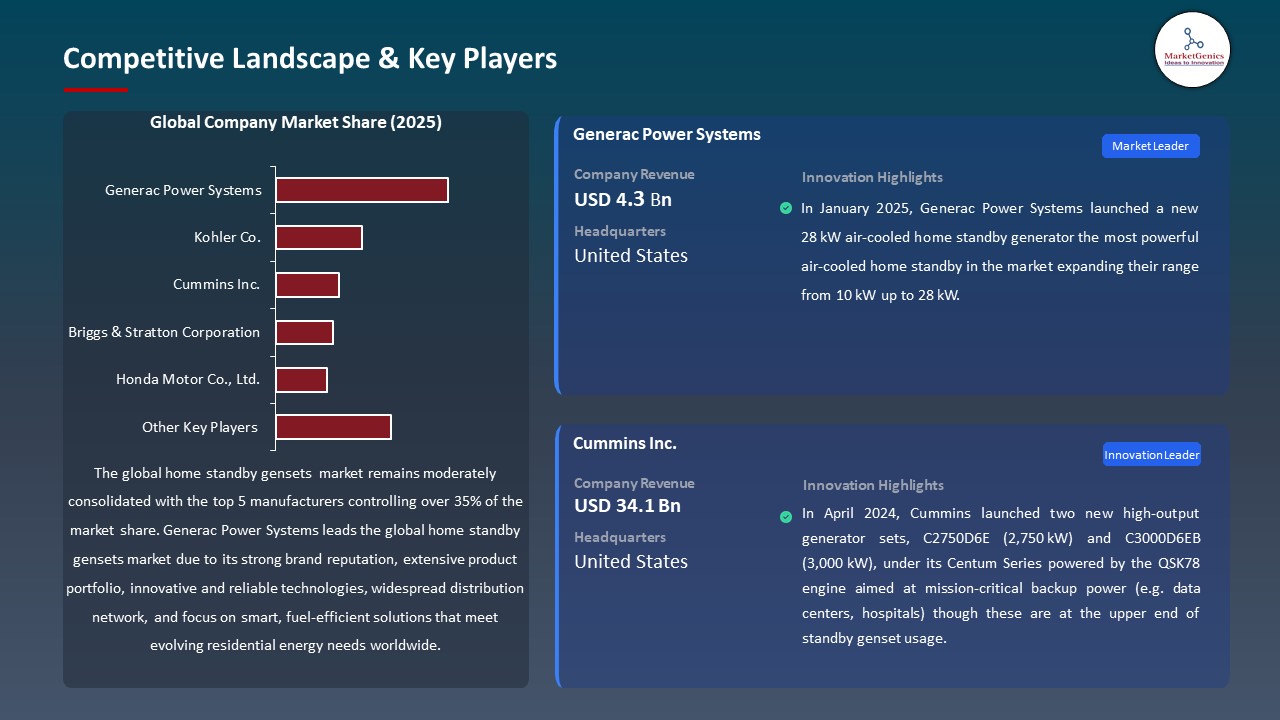Select the USD 4.3 Bn revenue figure
Image resolution: width=1280 pixels, height=720 pixels.
(x=622, y=199)
